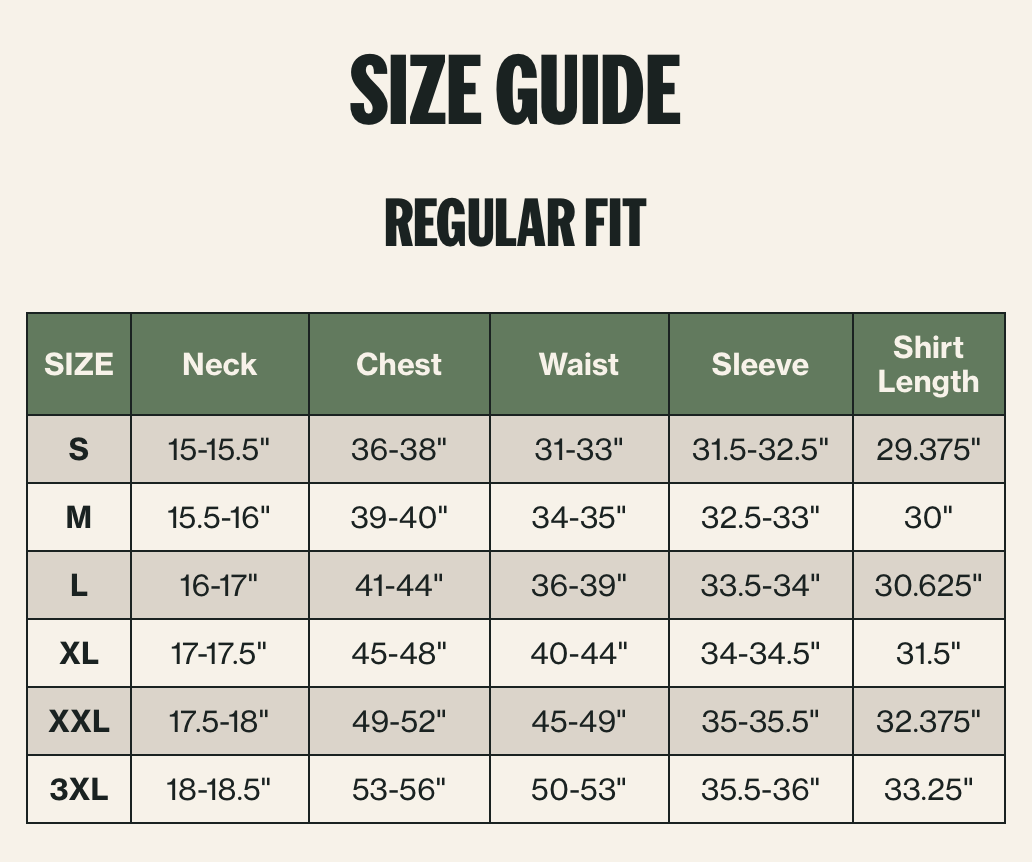Click the 3XL size row label
The width and height of the screenshot is (1032, 862).
click(x=79, y=789)
